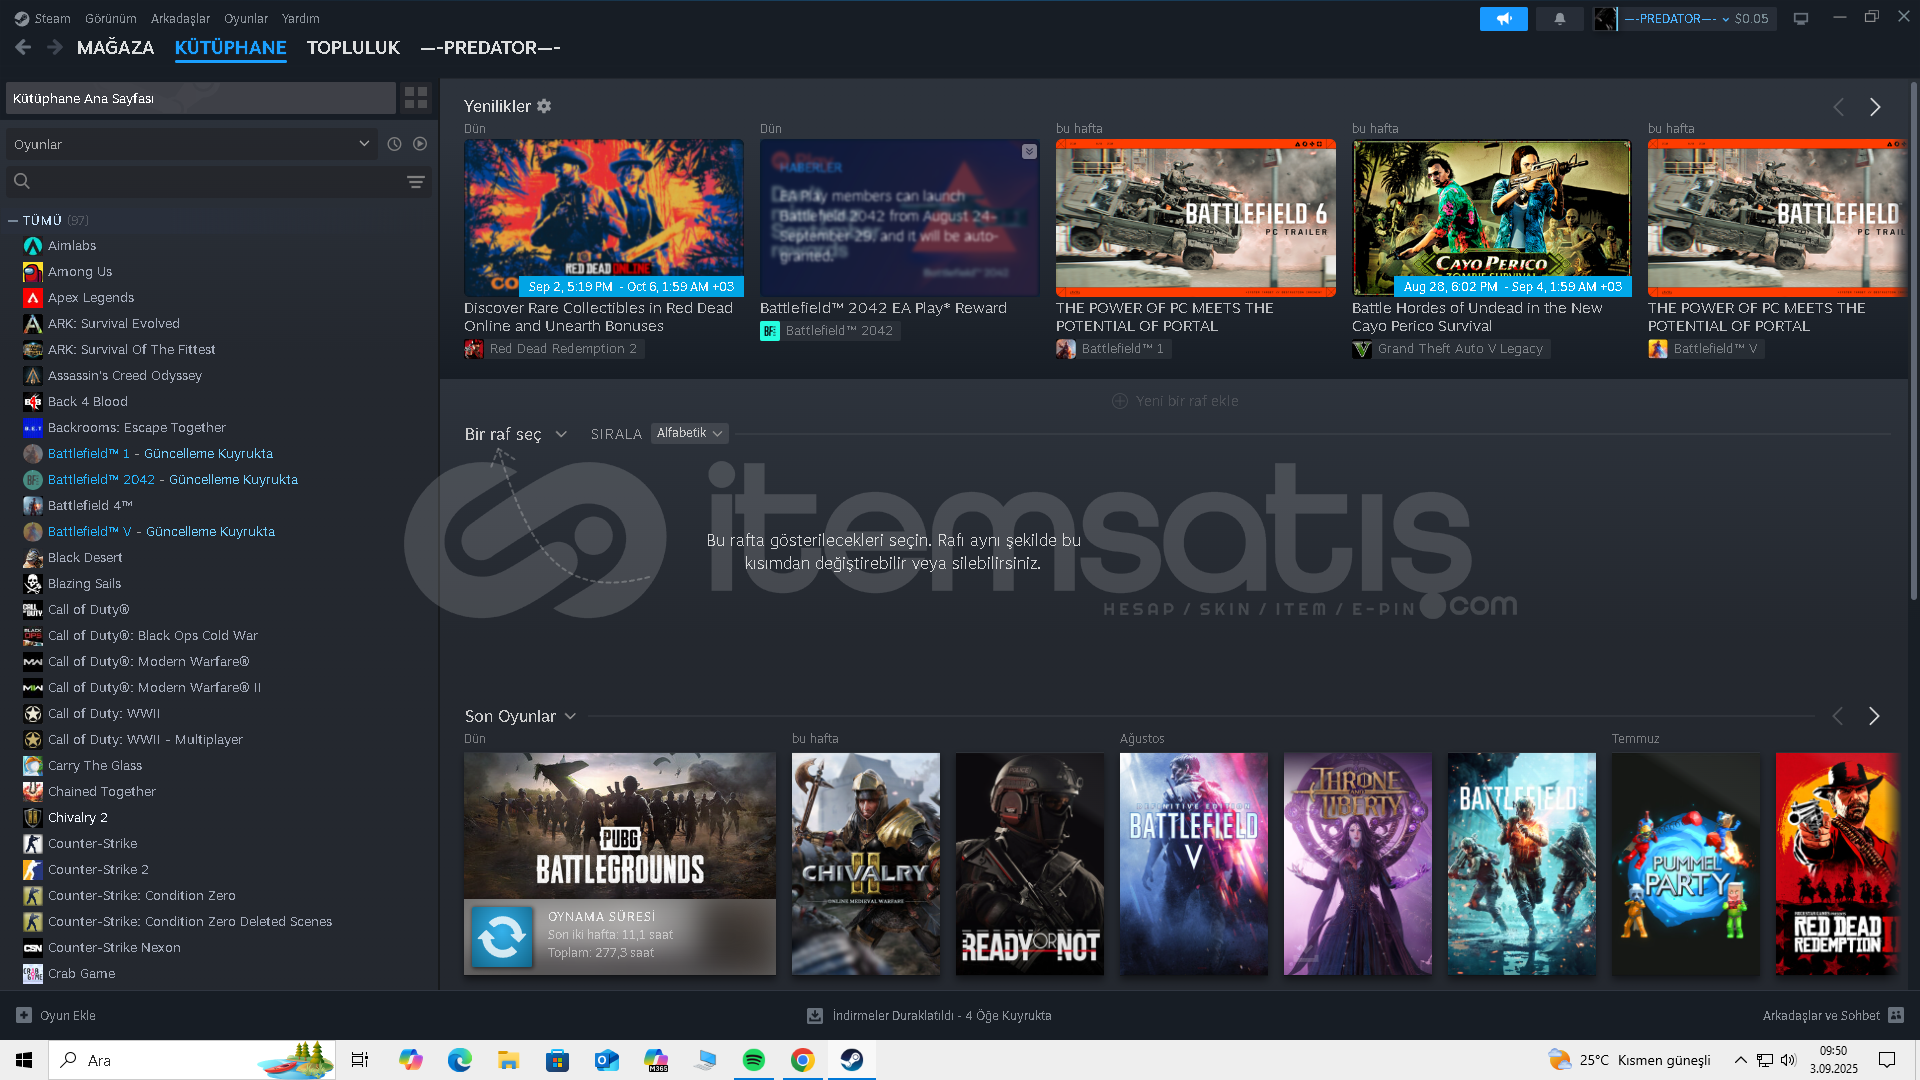This screenshot has width=1920, height=1080.
Task: Open Bir raf seç dropdown
Action: click(516, 434)
